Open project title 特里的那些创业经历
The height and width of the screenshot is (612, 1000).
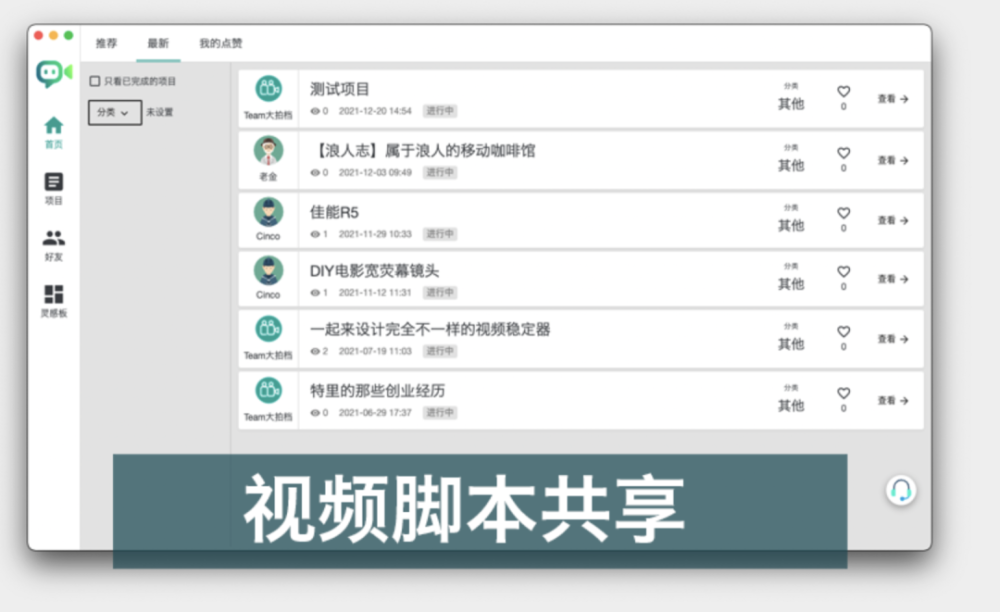[x=378, y=391]
